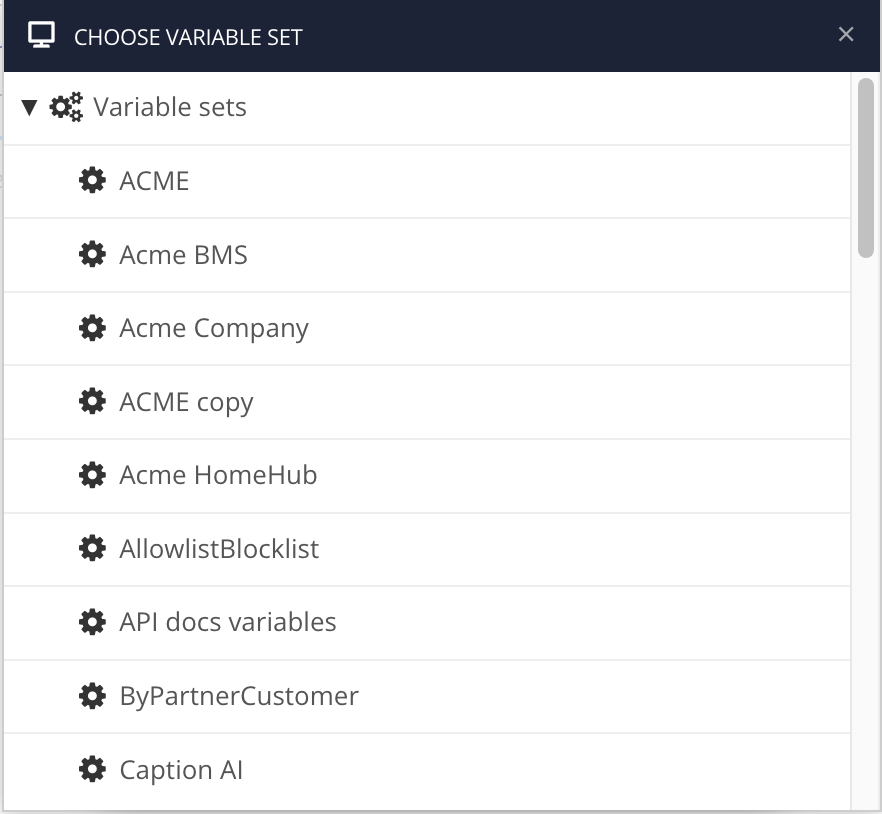The height and width of the screenshot is (814, 882).
Task: Click the gear icon beside Acme HomeHub
Action: click(93, 475)
